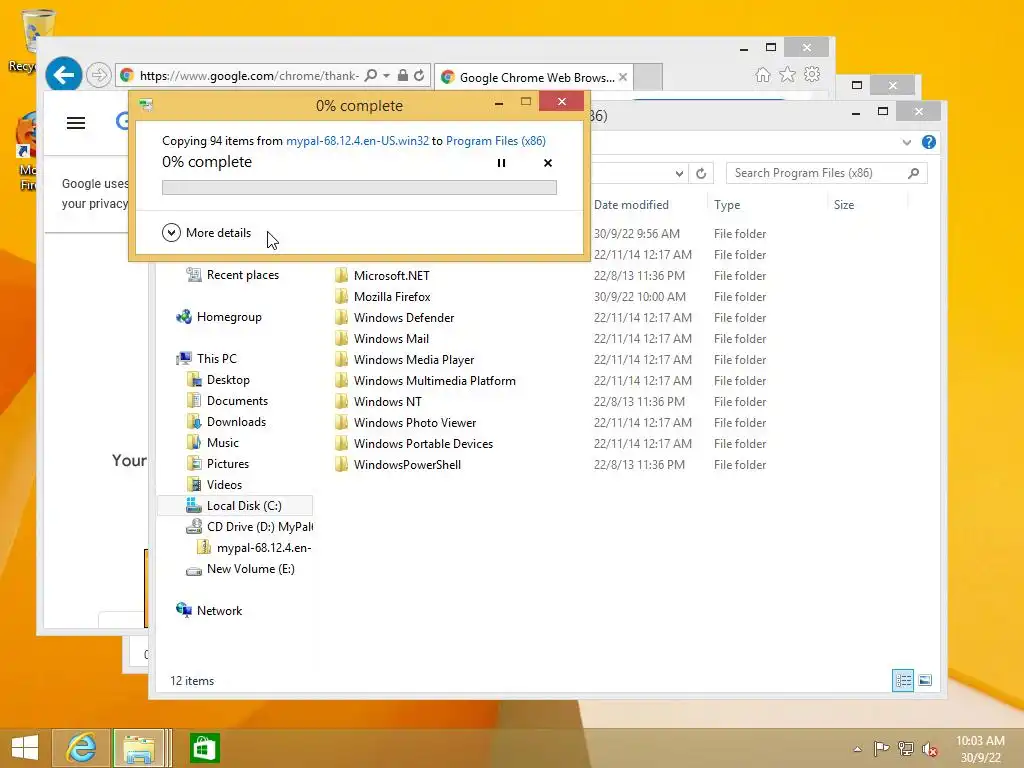View the site security lock icon

click(x=403, y=76)
